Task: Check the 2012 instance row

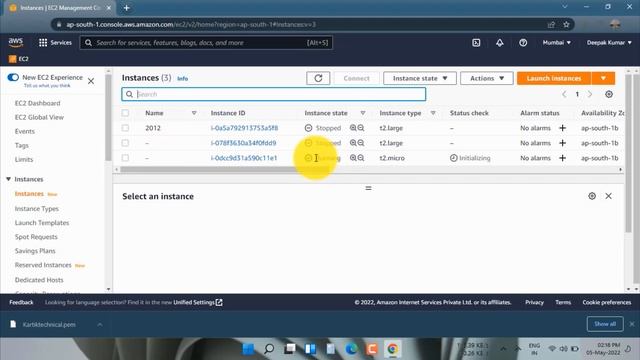Action: (x=125, y=128)
